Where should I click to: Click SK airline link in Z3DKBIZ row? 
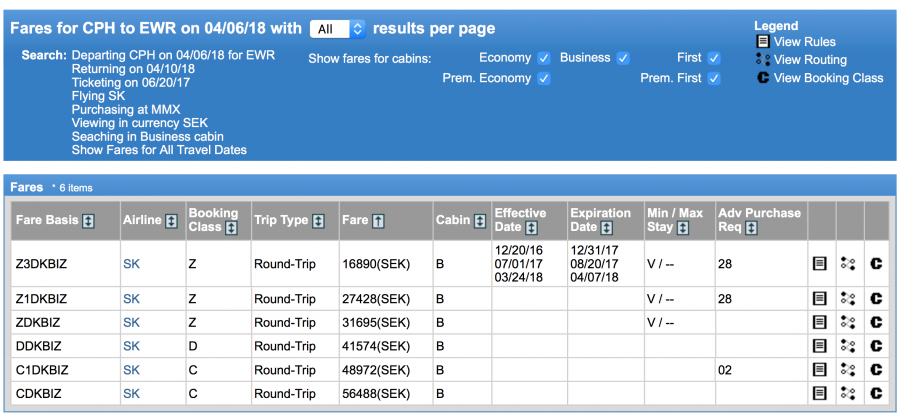click(132, 264)
